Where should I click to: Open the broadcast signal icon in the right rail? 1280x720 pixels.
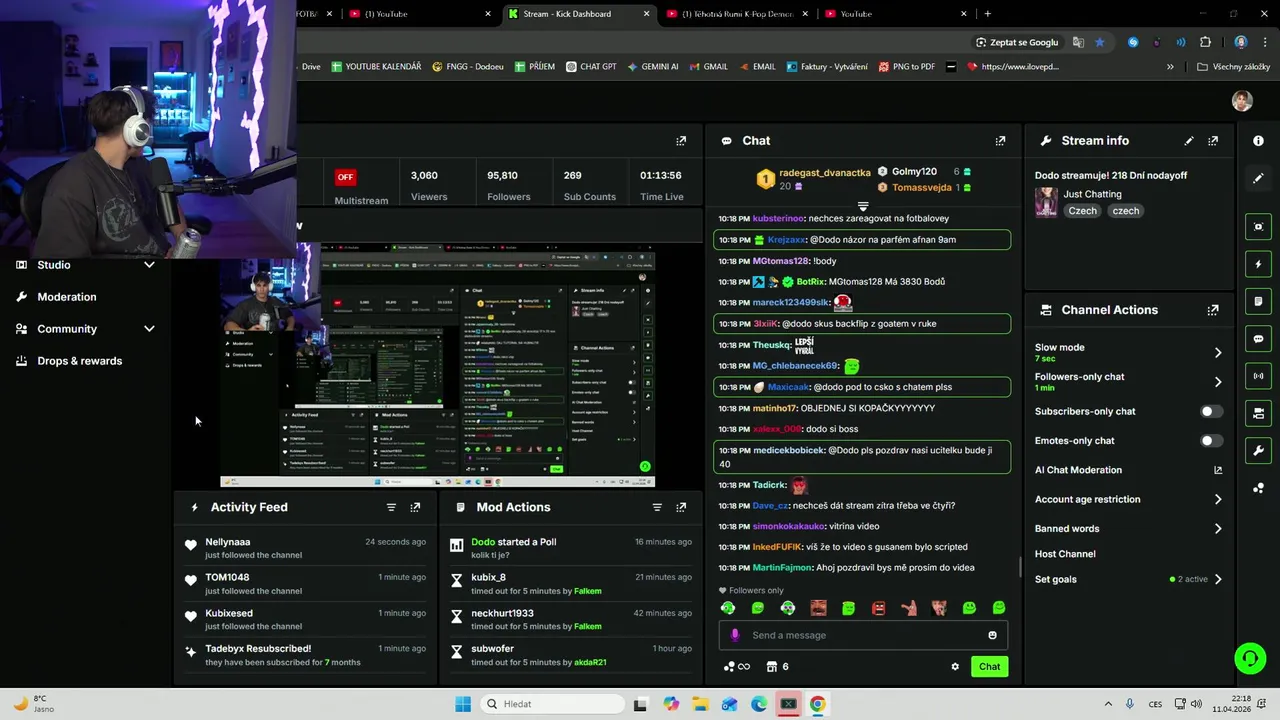pyautogui.click(x=1258, y=376)
